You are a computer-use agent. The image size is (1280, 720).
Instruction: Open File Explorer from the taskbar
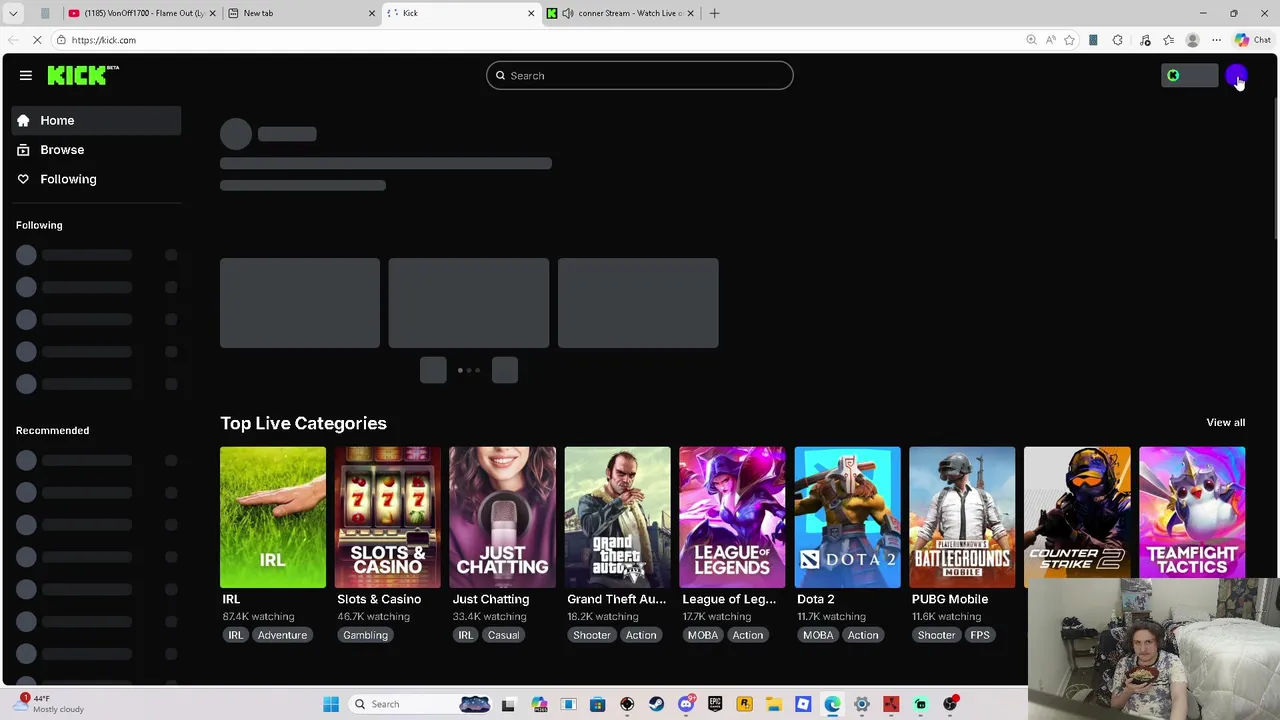[774, 704]
